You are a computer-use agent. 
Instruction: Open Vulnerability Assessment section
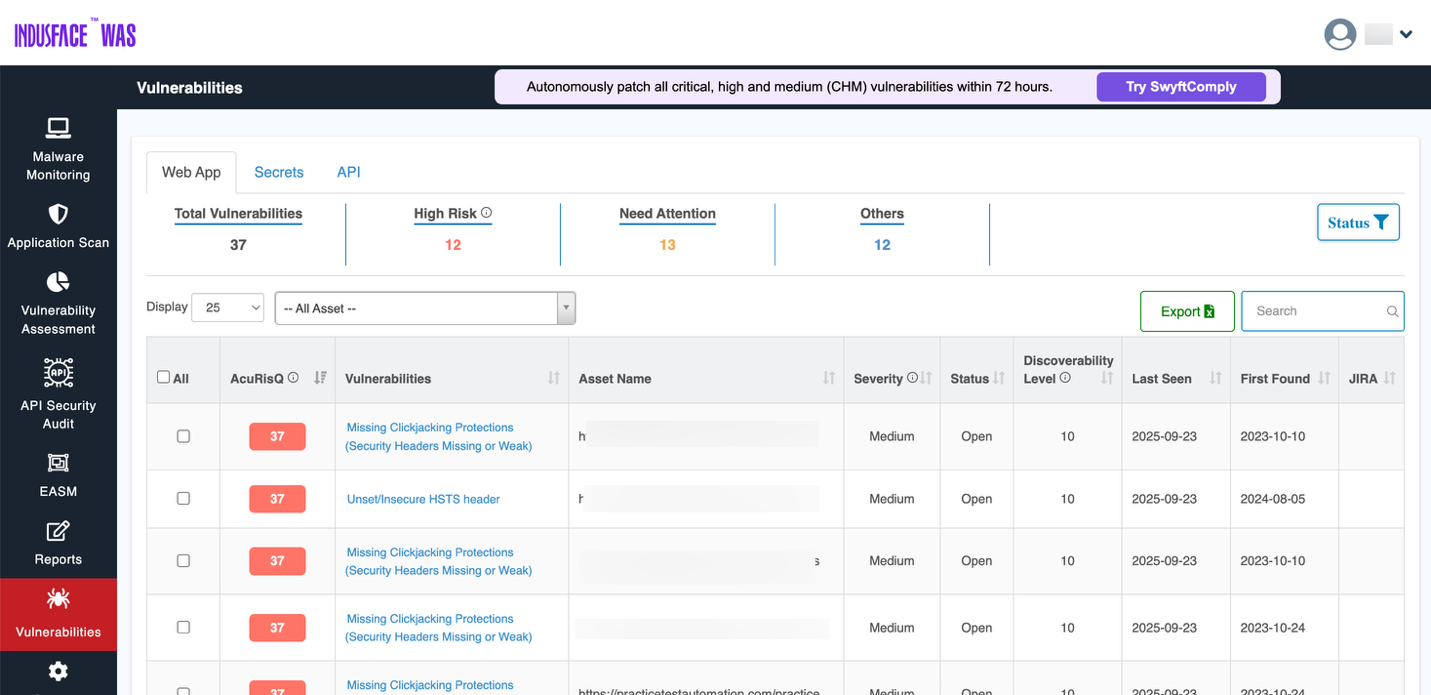[x=58, y=302]
